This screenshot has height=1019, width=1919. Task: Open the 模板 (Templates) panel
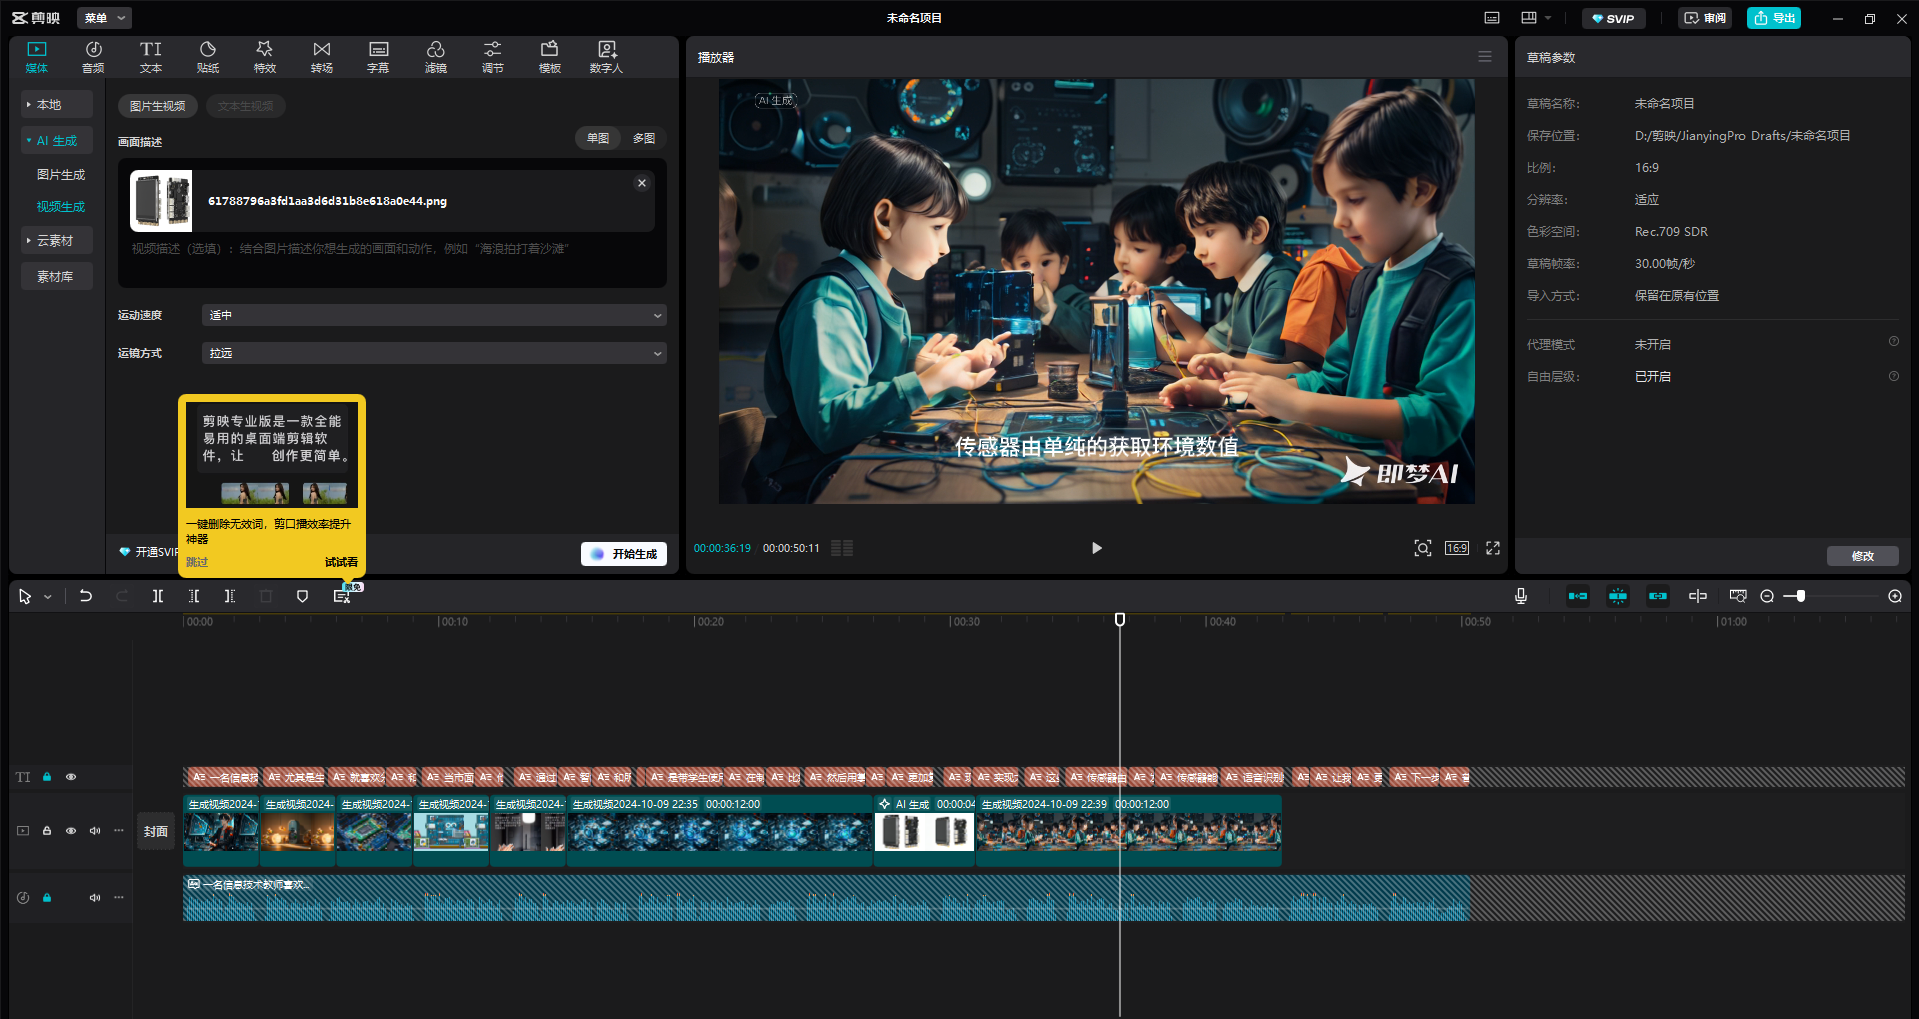tap(549, 57)
